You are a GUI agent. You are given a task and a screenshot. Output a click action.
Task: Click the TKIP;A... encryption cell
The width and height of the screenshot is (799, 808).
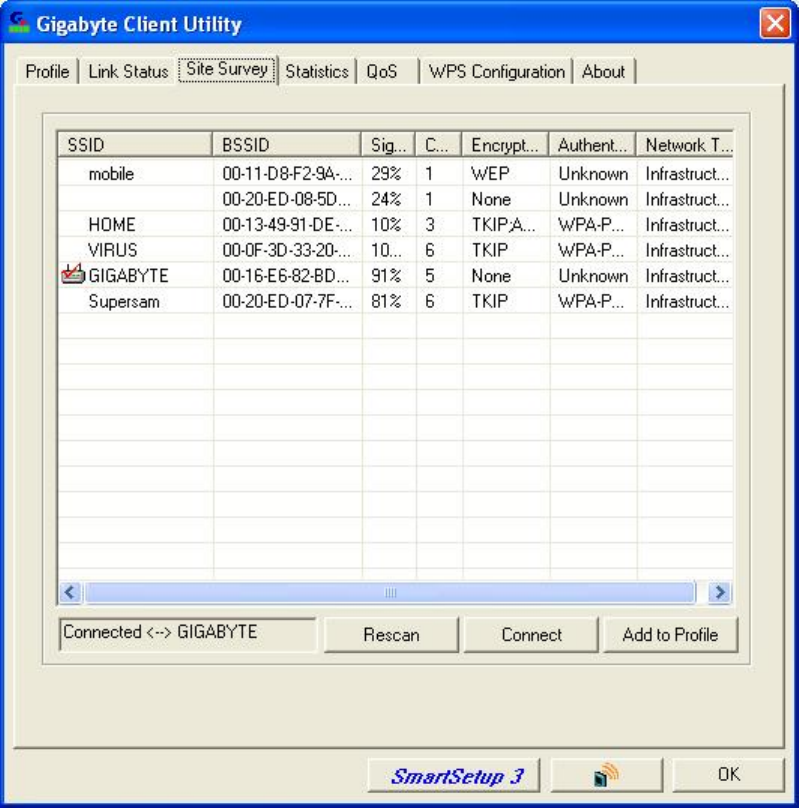[503, 225]
